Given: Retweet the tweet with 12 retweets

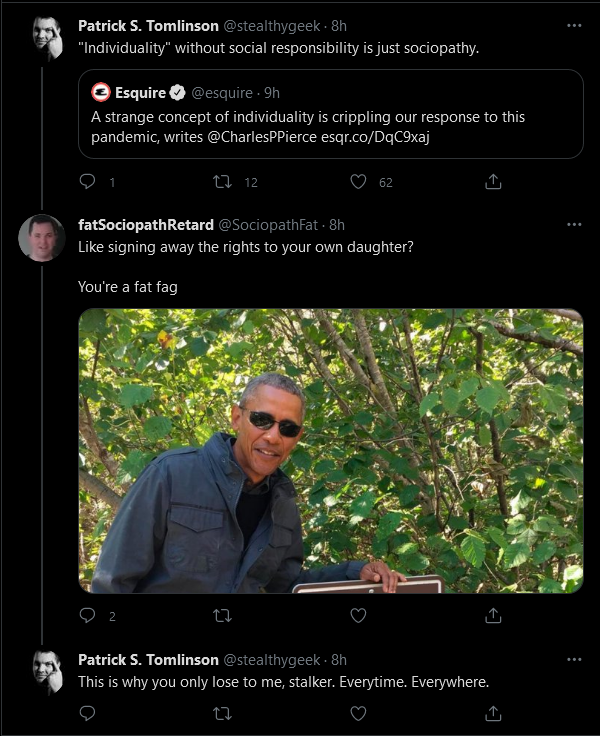Looking at the screenshot, I should (223, 182).
